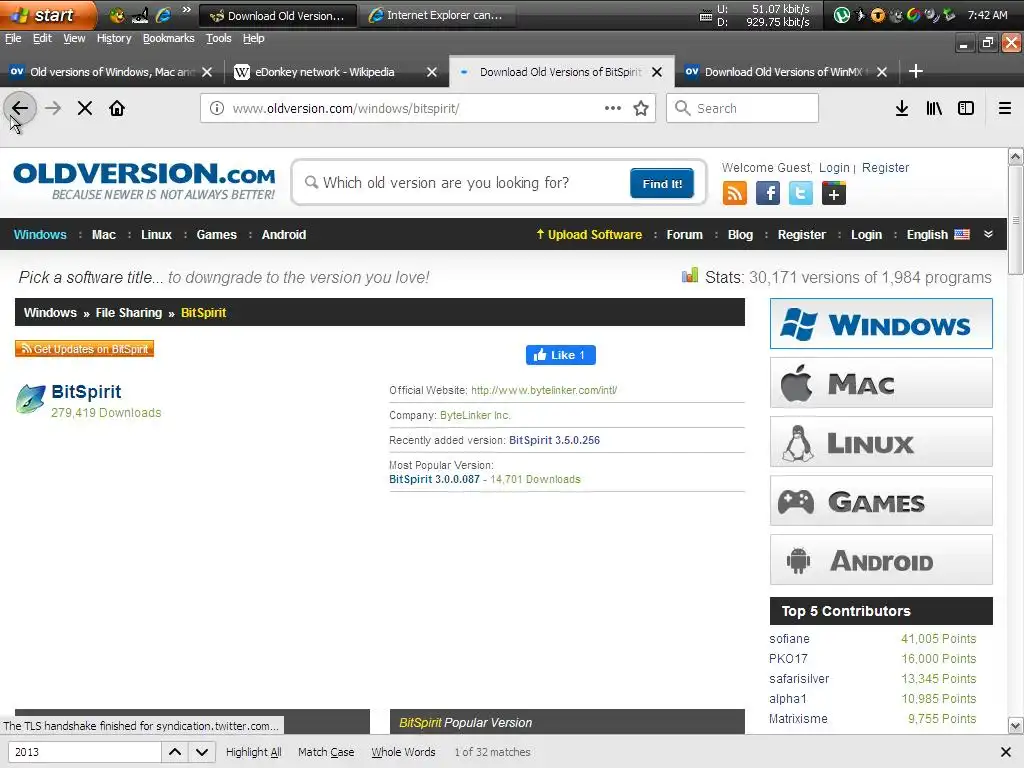Visit the OldVersion Facebook icon
1024x768 pixels.
coord(768,193)
